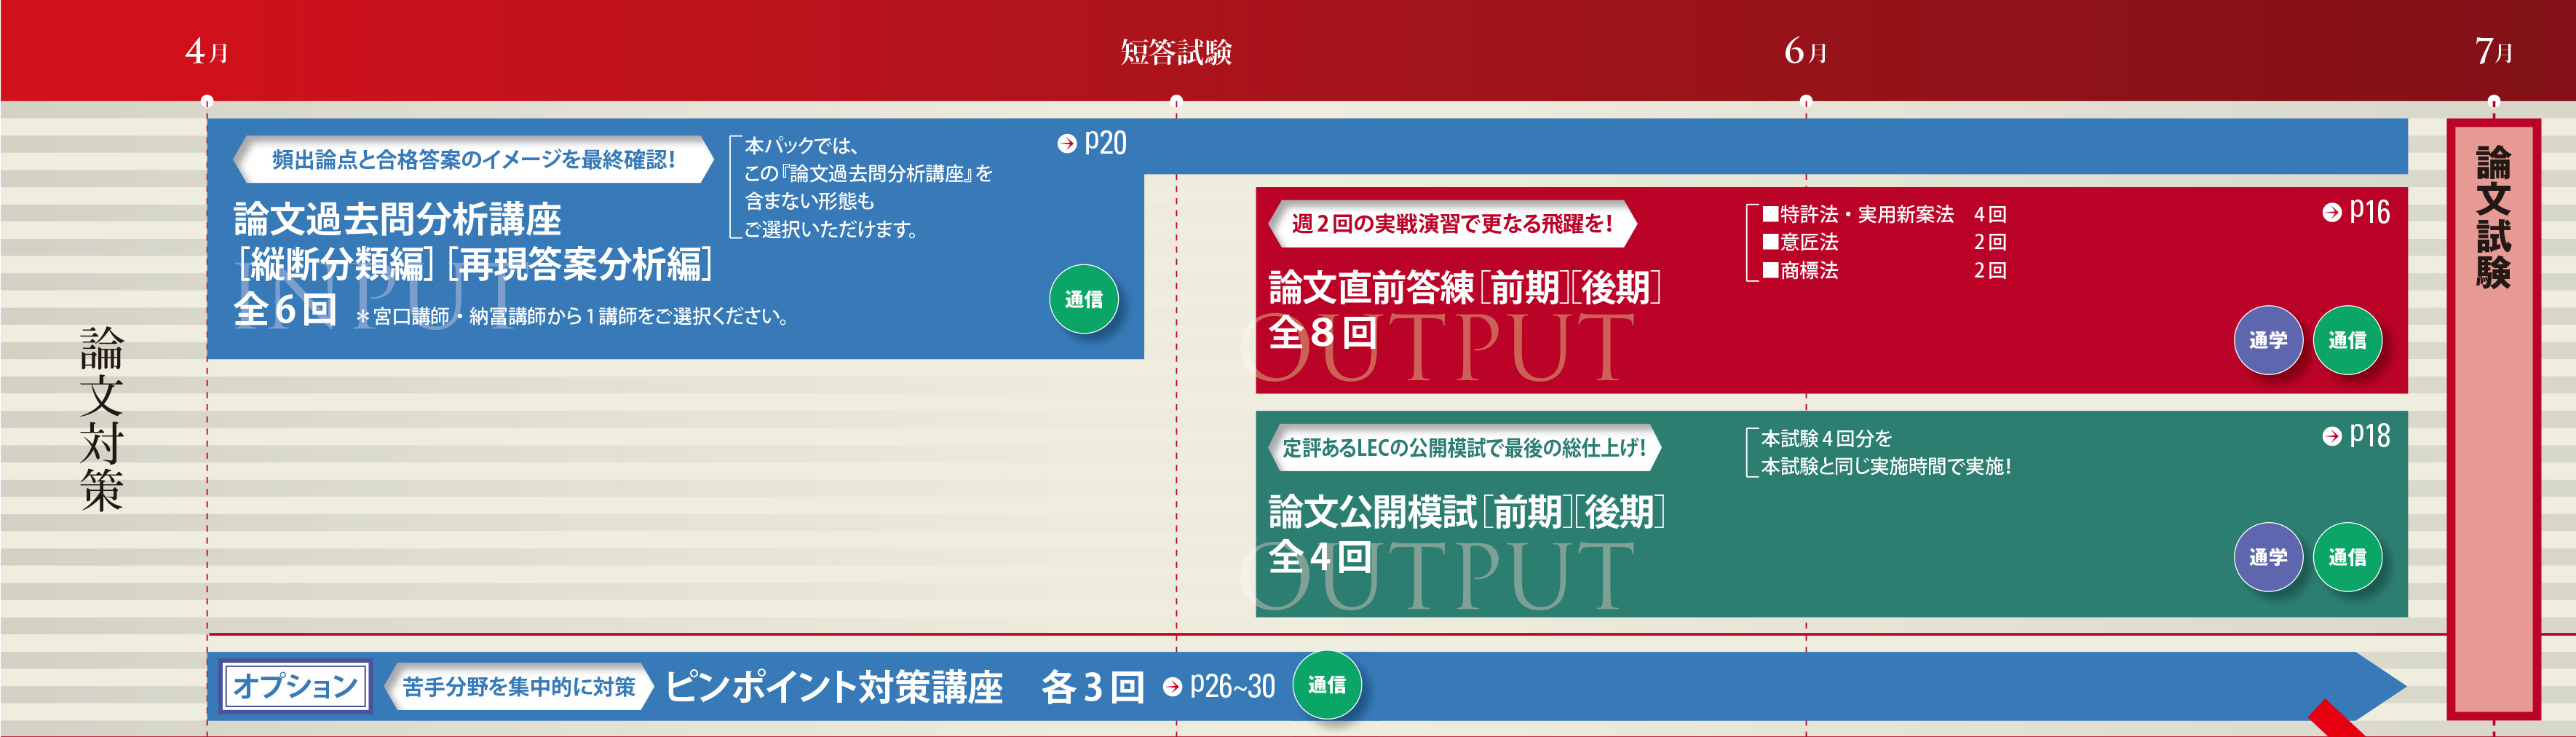This screenshot has width=2576, height=737.
Task: Click the 苦手分野を集中的に対策 tag
Action: click(x=518, y=687)
